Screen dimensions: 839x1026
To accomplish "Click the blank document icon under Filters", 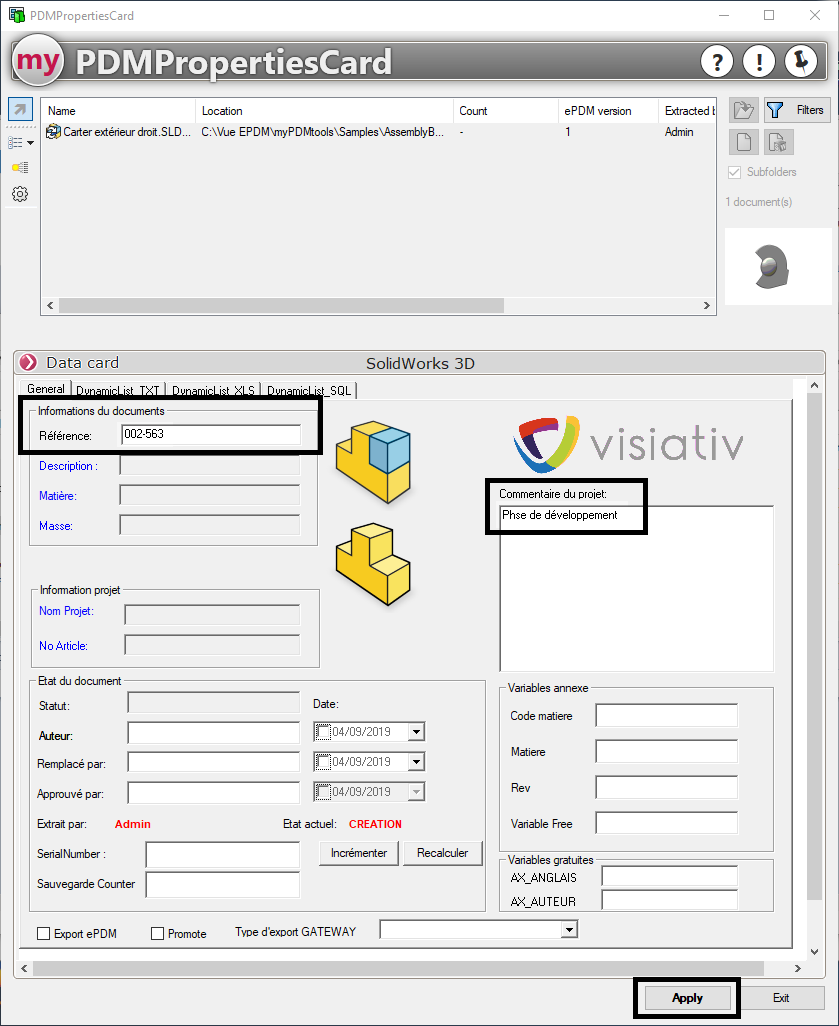I will point(743,142).
